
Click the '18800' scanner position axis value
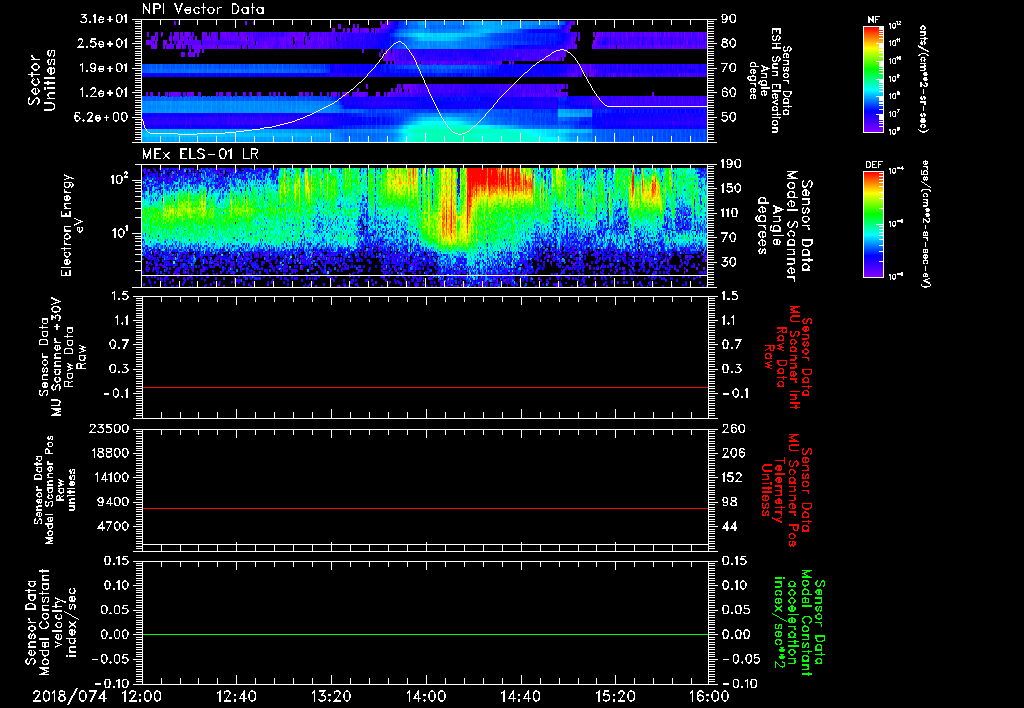[108, 453]
